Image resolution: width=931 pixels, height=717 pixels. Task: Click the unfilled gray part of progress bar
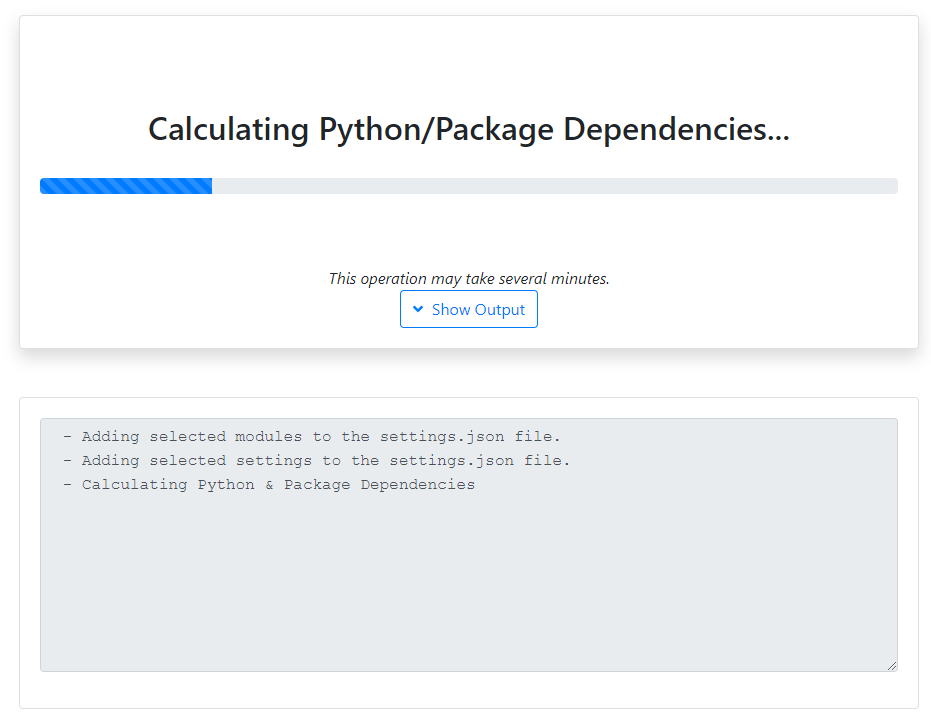pos(554,186)
